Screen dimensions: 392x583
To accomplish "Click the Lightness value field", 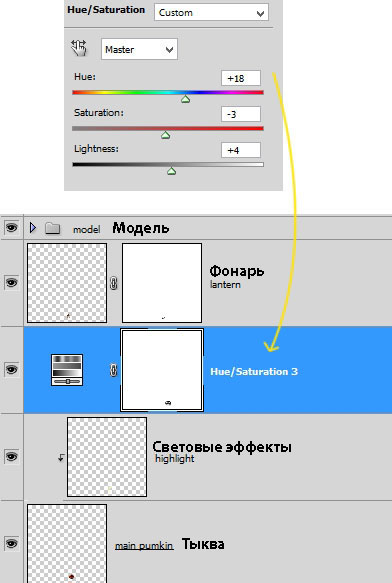I will [241, 150].
